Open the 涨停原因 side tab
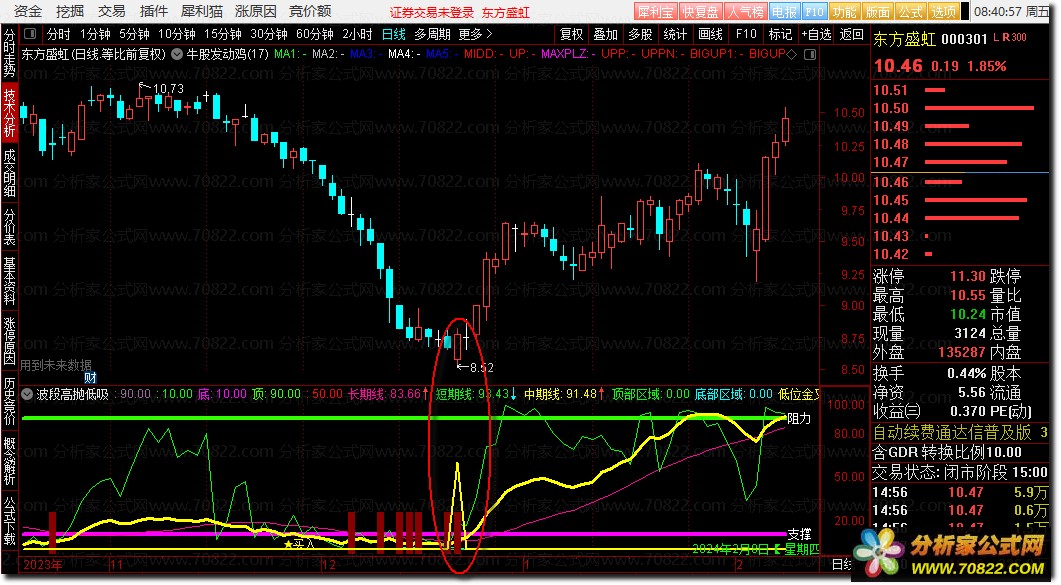The width and height of the screenshot is (1061, 585). click(9, 341)
